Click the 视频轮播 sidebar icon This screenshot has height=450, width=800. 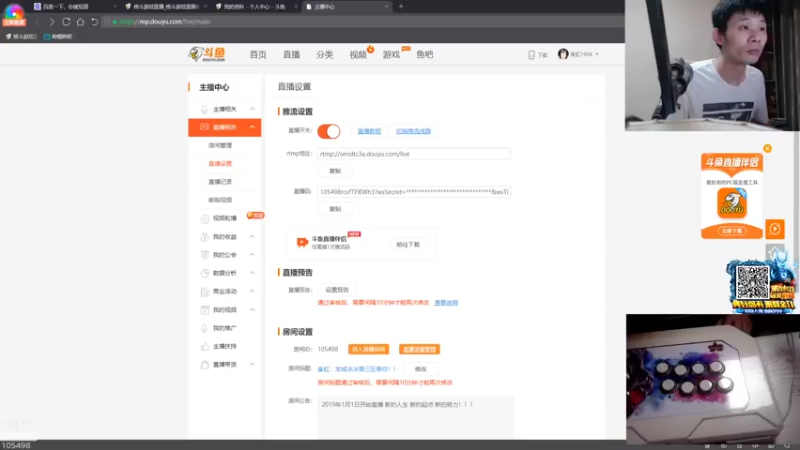pyautogui.click(x=205, y=218)
